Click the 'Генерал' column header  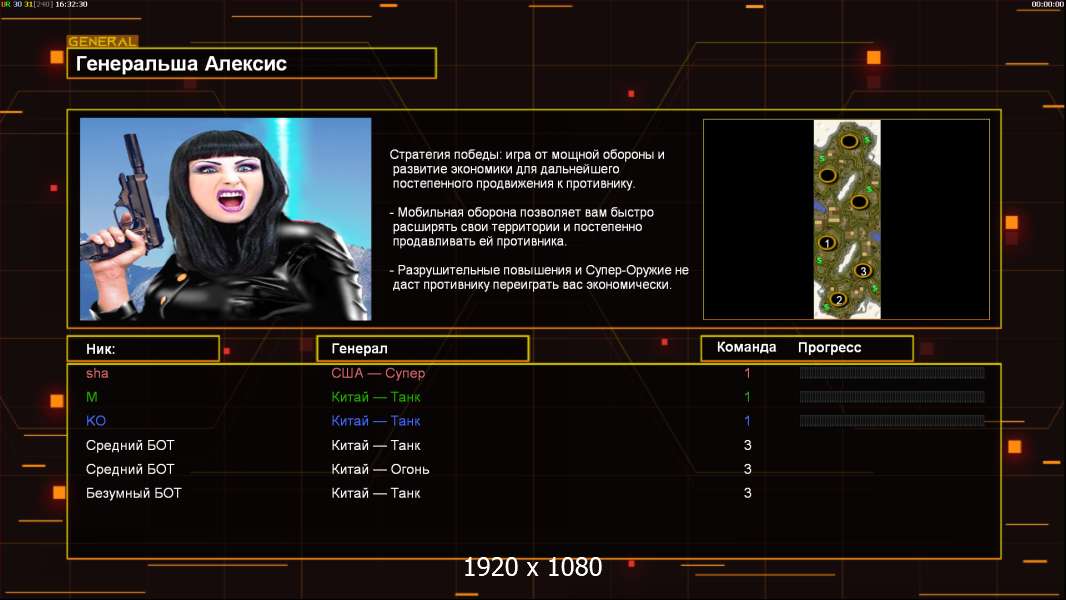[x=422, y=349]
